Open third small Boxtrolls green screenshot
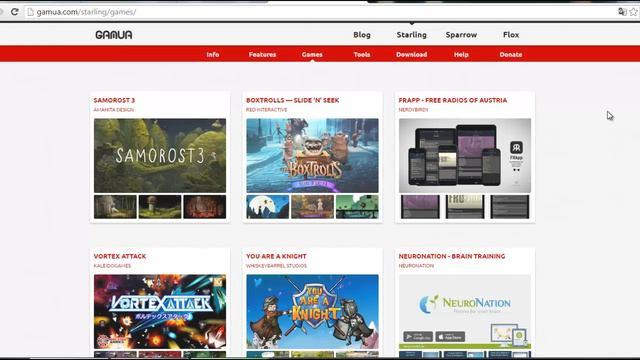Screen dimensions: 640x360 (x=357, y=207)
